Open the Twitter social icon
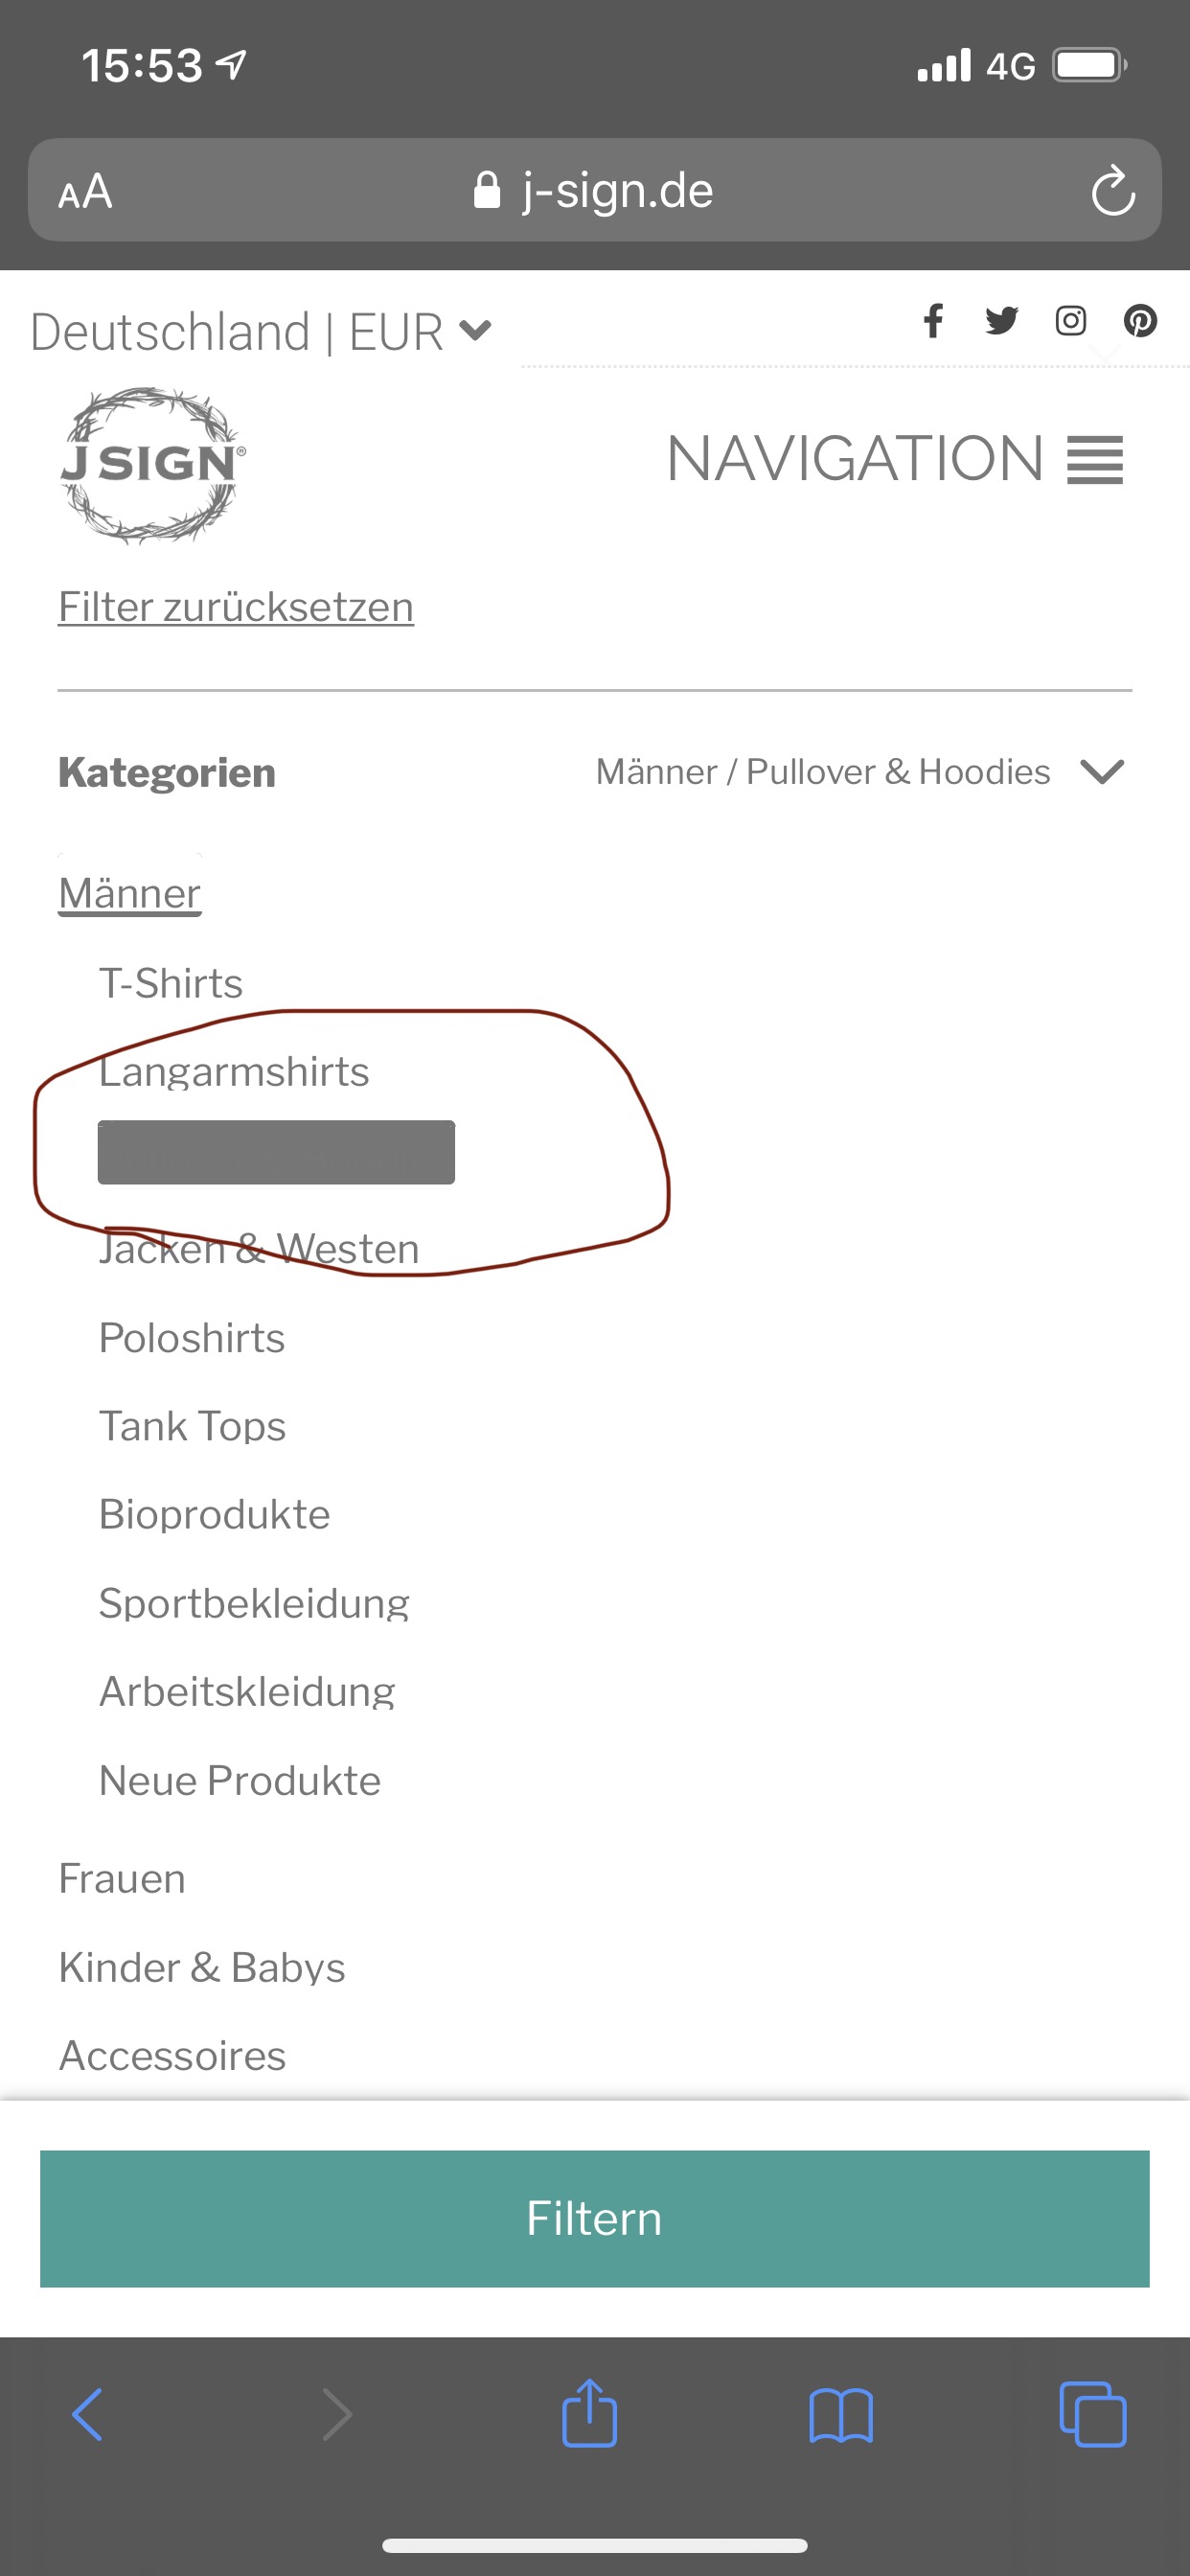This screenshot has height=2576, width=1190. 1001,321
